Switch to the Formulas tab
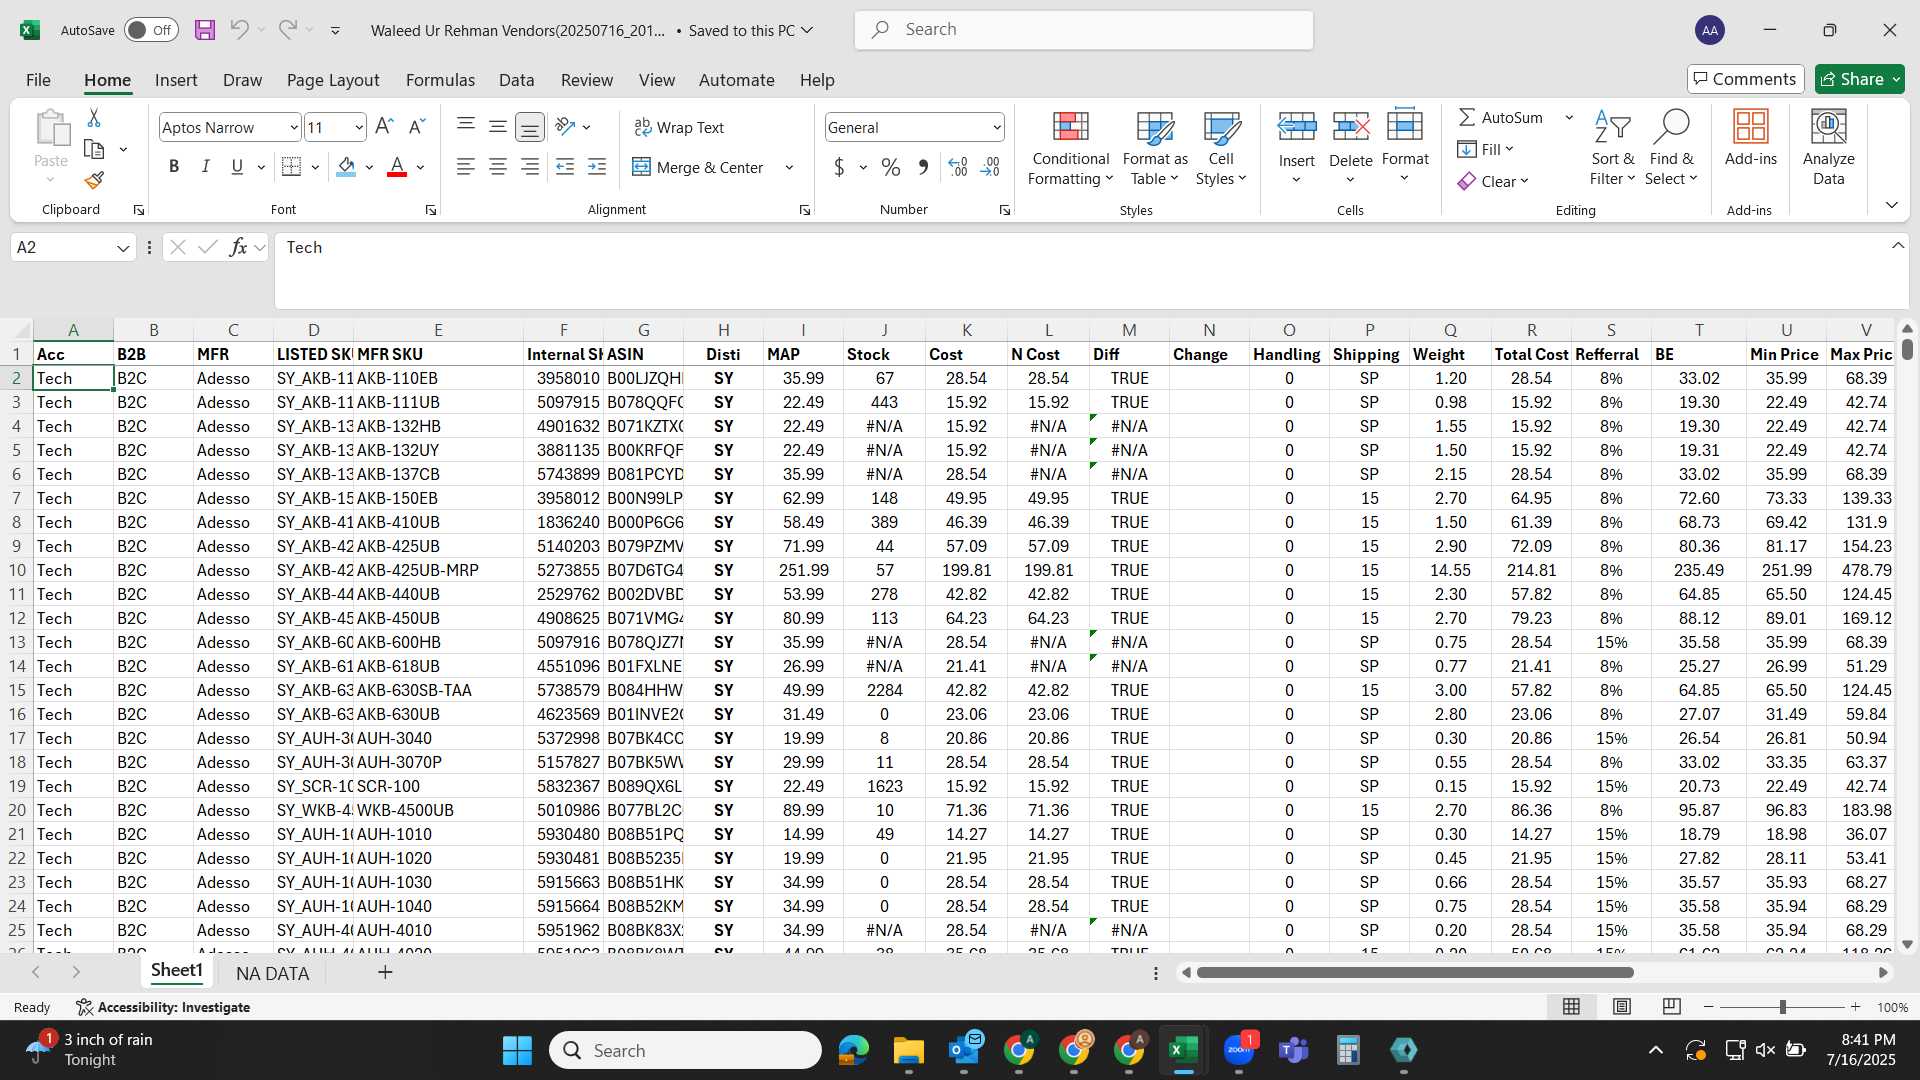1920x1080 pixels. 440,80
